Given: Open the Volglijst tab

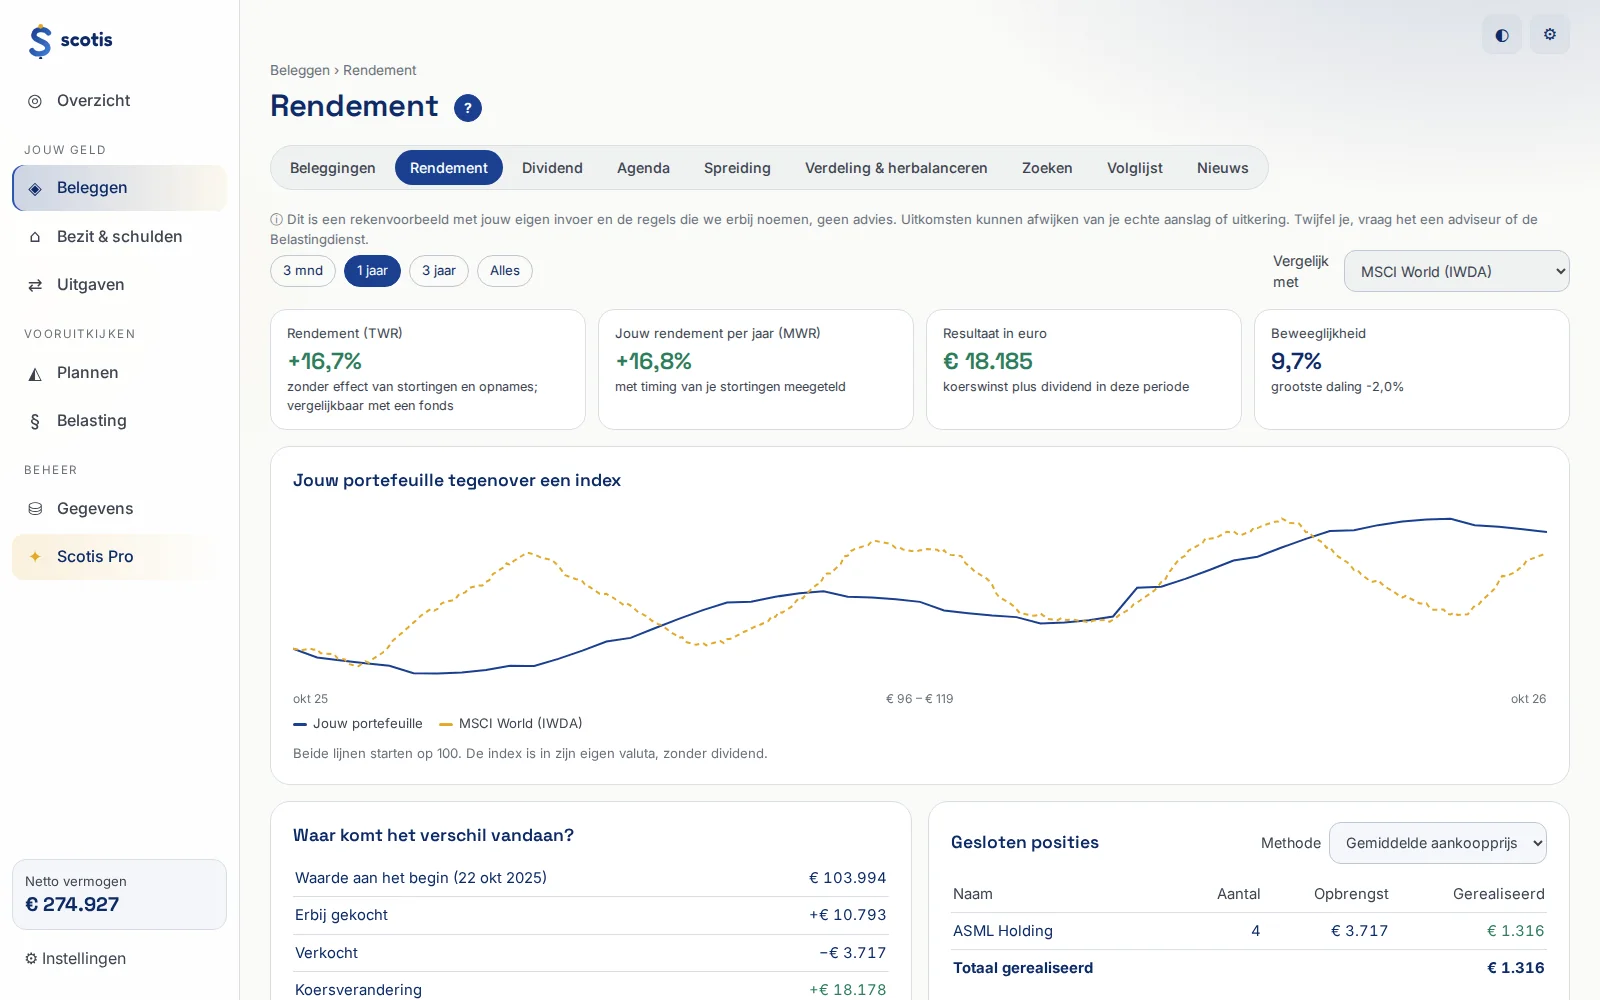Looking at the screenshot, I should pos(1135,168).
